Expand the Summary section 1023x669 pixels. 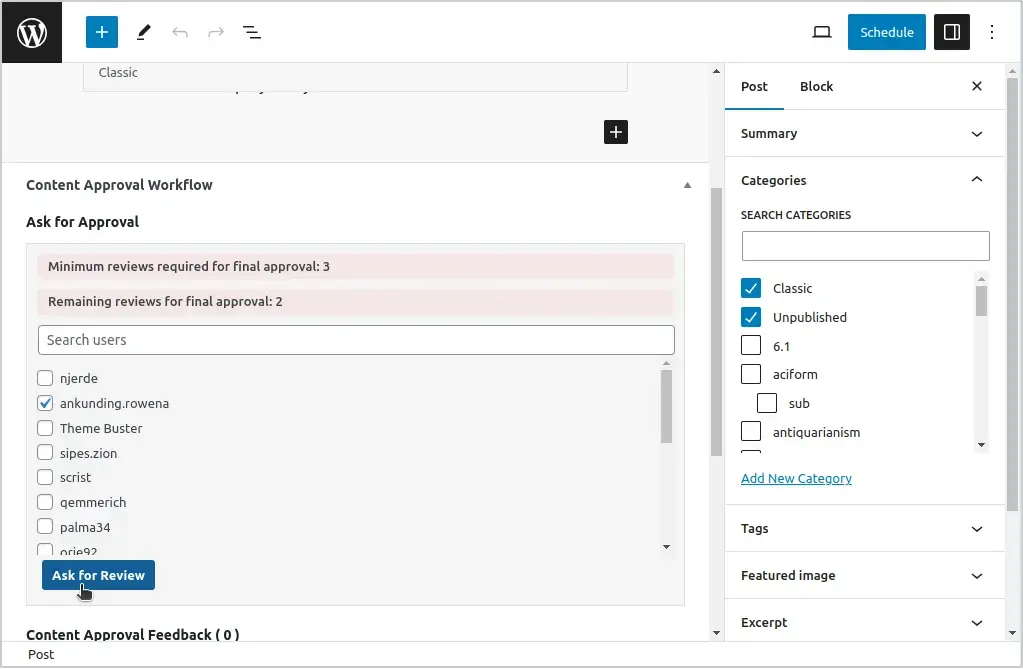[864, 133]
